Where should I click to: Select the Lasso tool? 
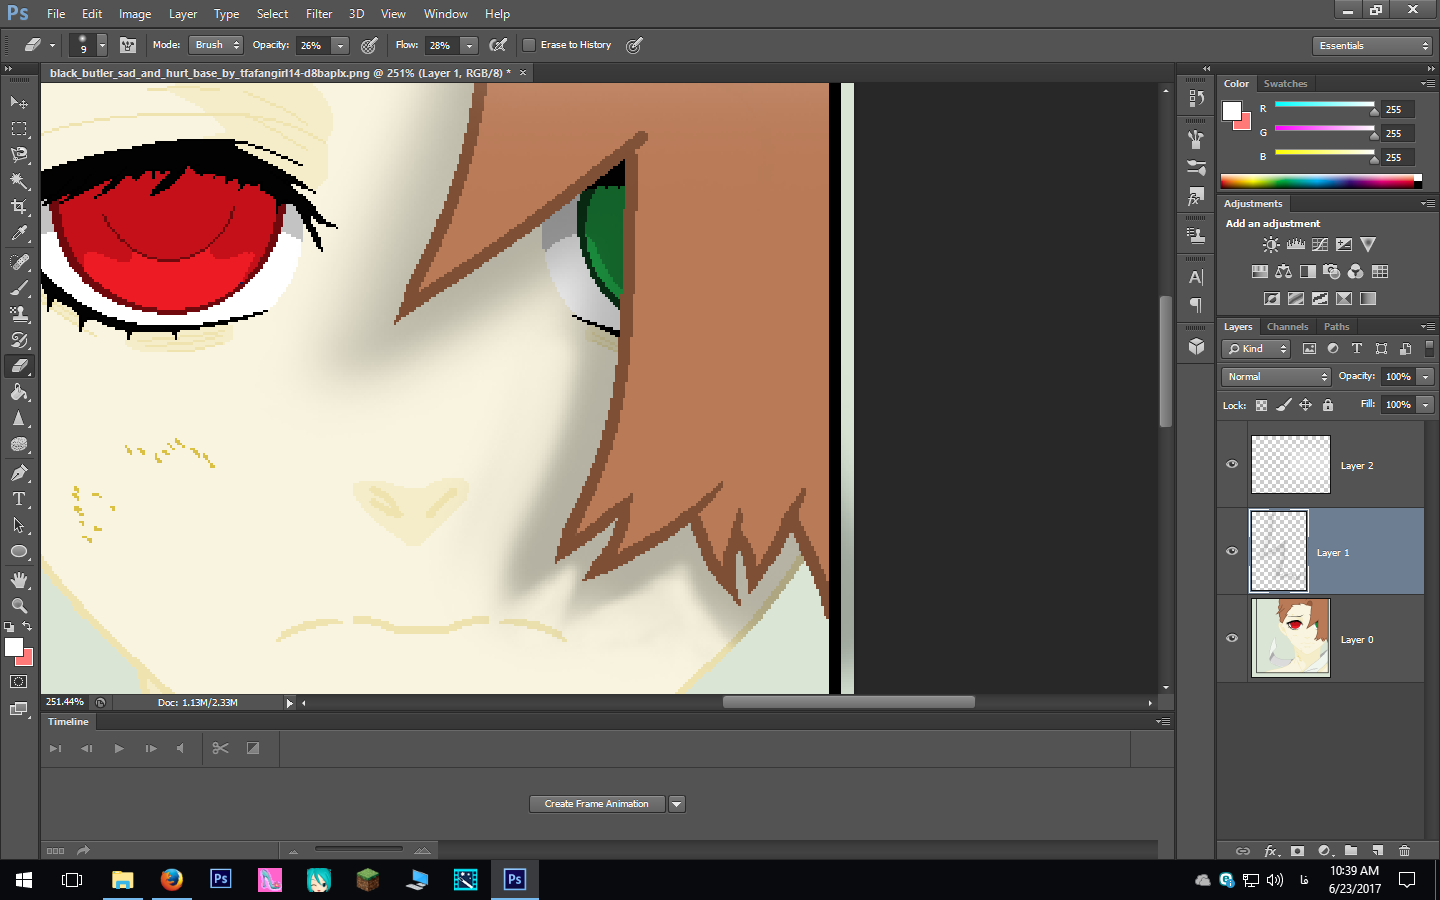pyautogui.click(x=19, y=155)
